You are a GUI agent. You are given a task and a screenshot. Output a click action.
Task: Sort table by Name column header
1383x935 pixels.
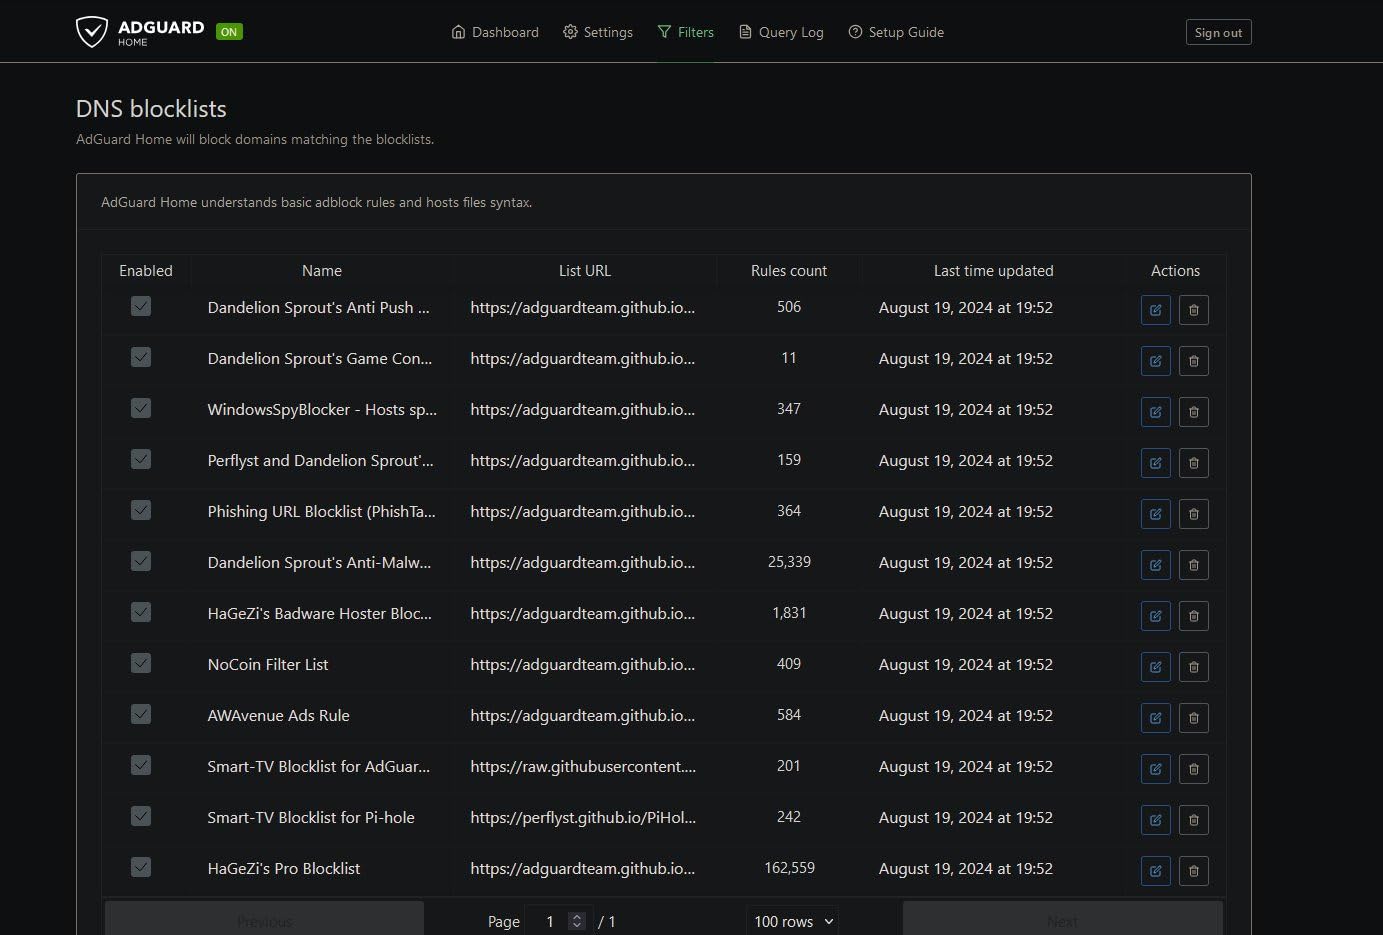(x=322, y=271)
